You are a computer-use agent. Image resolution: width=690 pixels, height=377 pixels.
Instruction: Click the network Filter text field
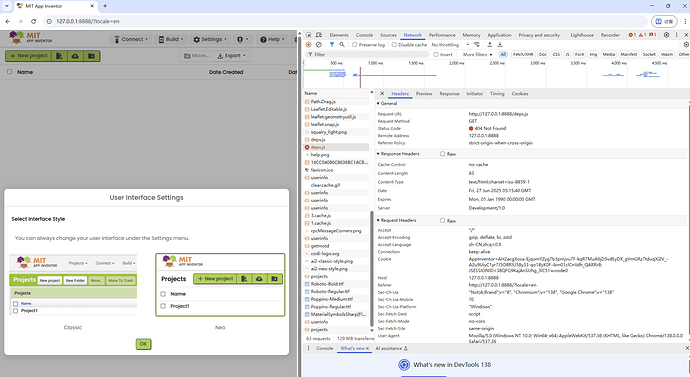[x=367, y=55]
